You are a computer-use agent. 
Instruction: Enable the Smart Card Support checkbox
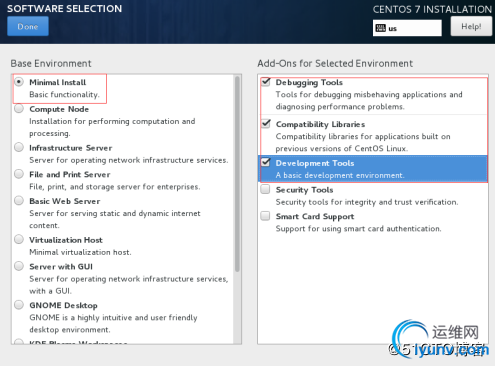click(265, 216)
